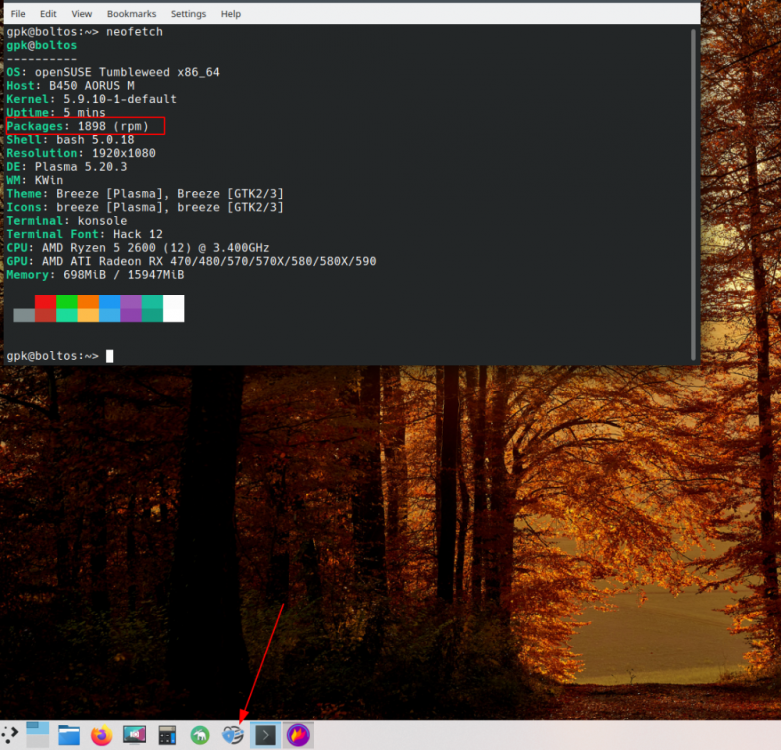Click the 'OS: openSUSE Tumbleweed x86_64' line
Screen dimensions: 781x750
(x=113, y=72)
